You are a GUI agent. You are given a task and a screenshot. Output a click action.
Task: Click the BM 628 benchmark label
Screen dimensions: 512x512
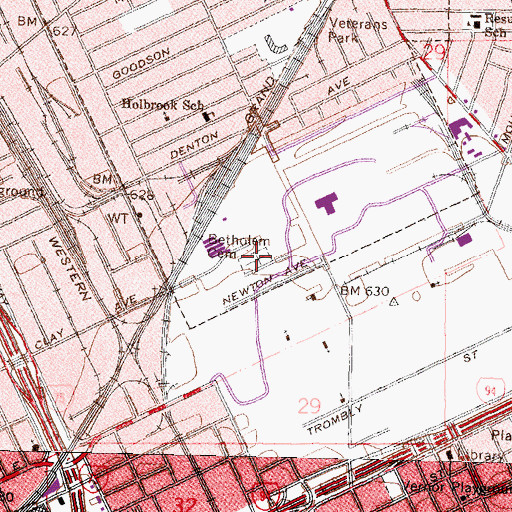coord(123,187)
